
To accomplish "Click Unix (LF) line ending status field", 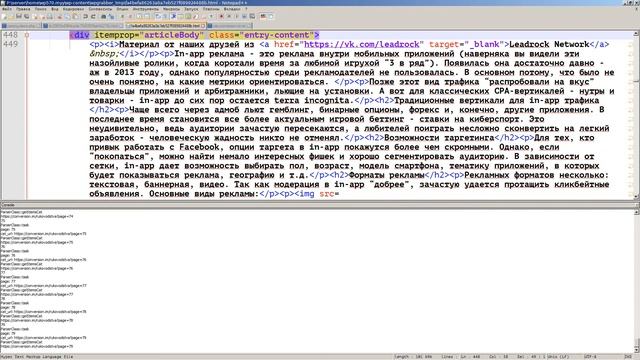I will (557, 357).
